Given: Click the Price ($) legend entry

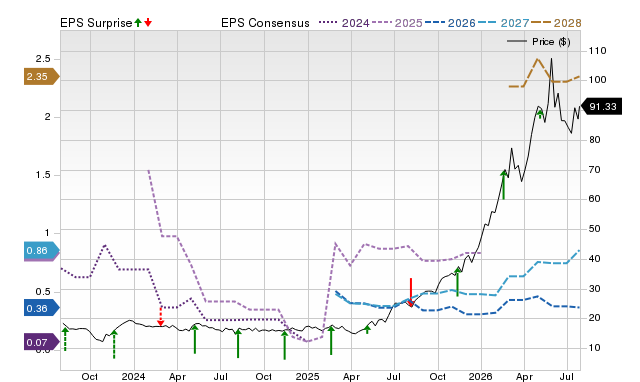Looking at the screenshot, I should [x=538, y=42].
